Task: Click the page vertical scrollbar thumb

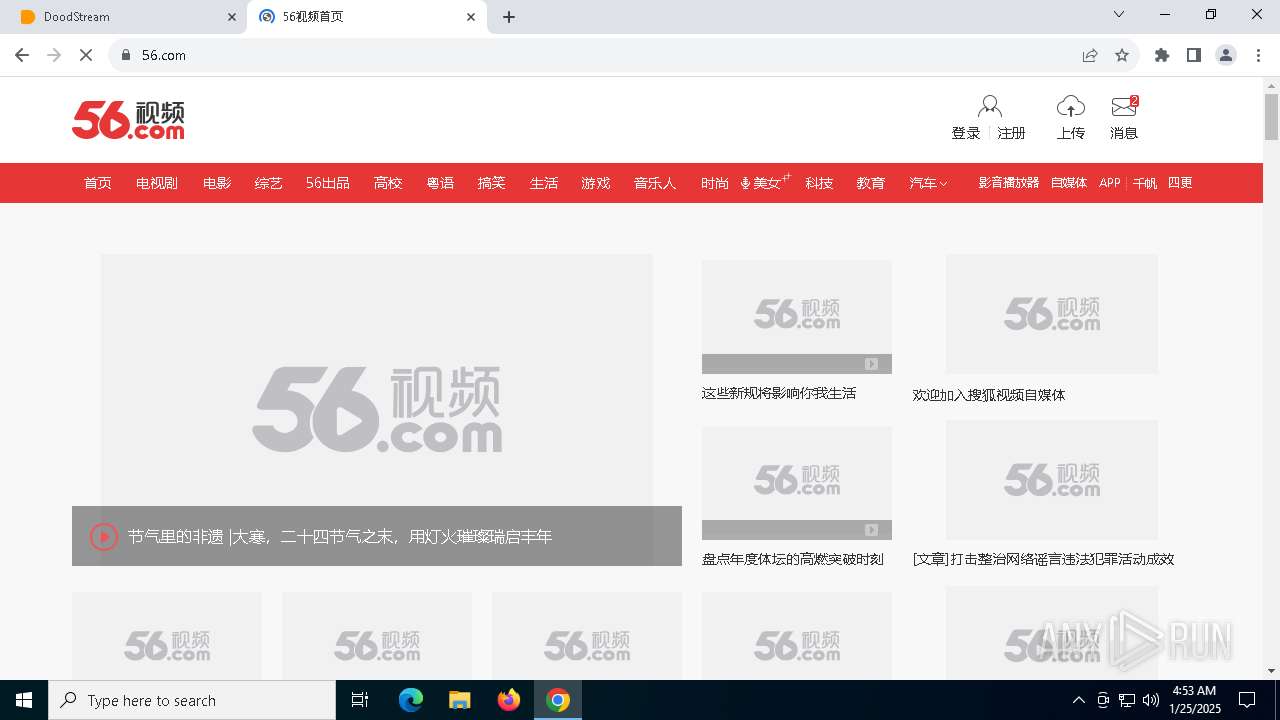Action: point(1271,117)
